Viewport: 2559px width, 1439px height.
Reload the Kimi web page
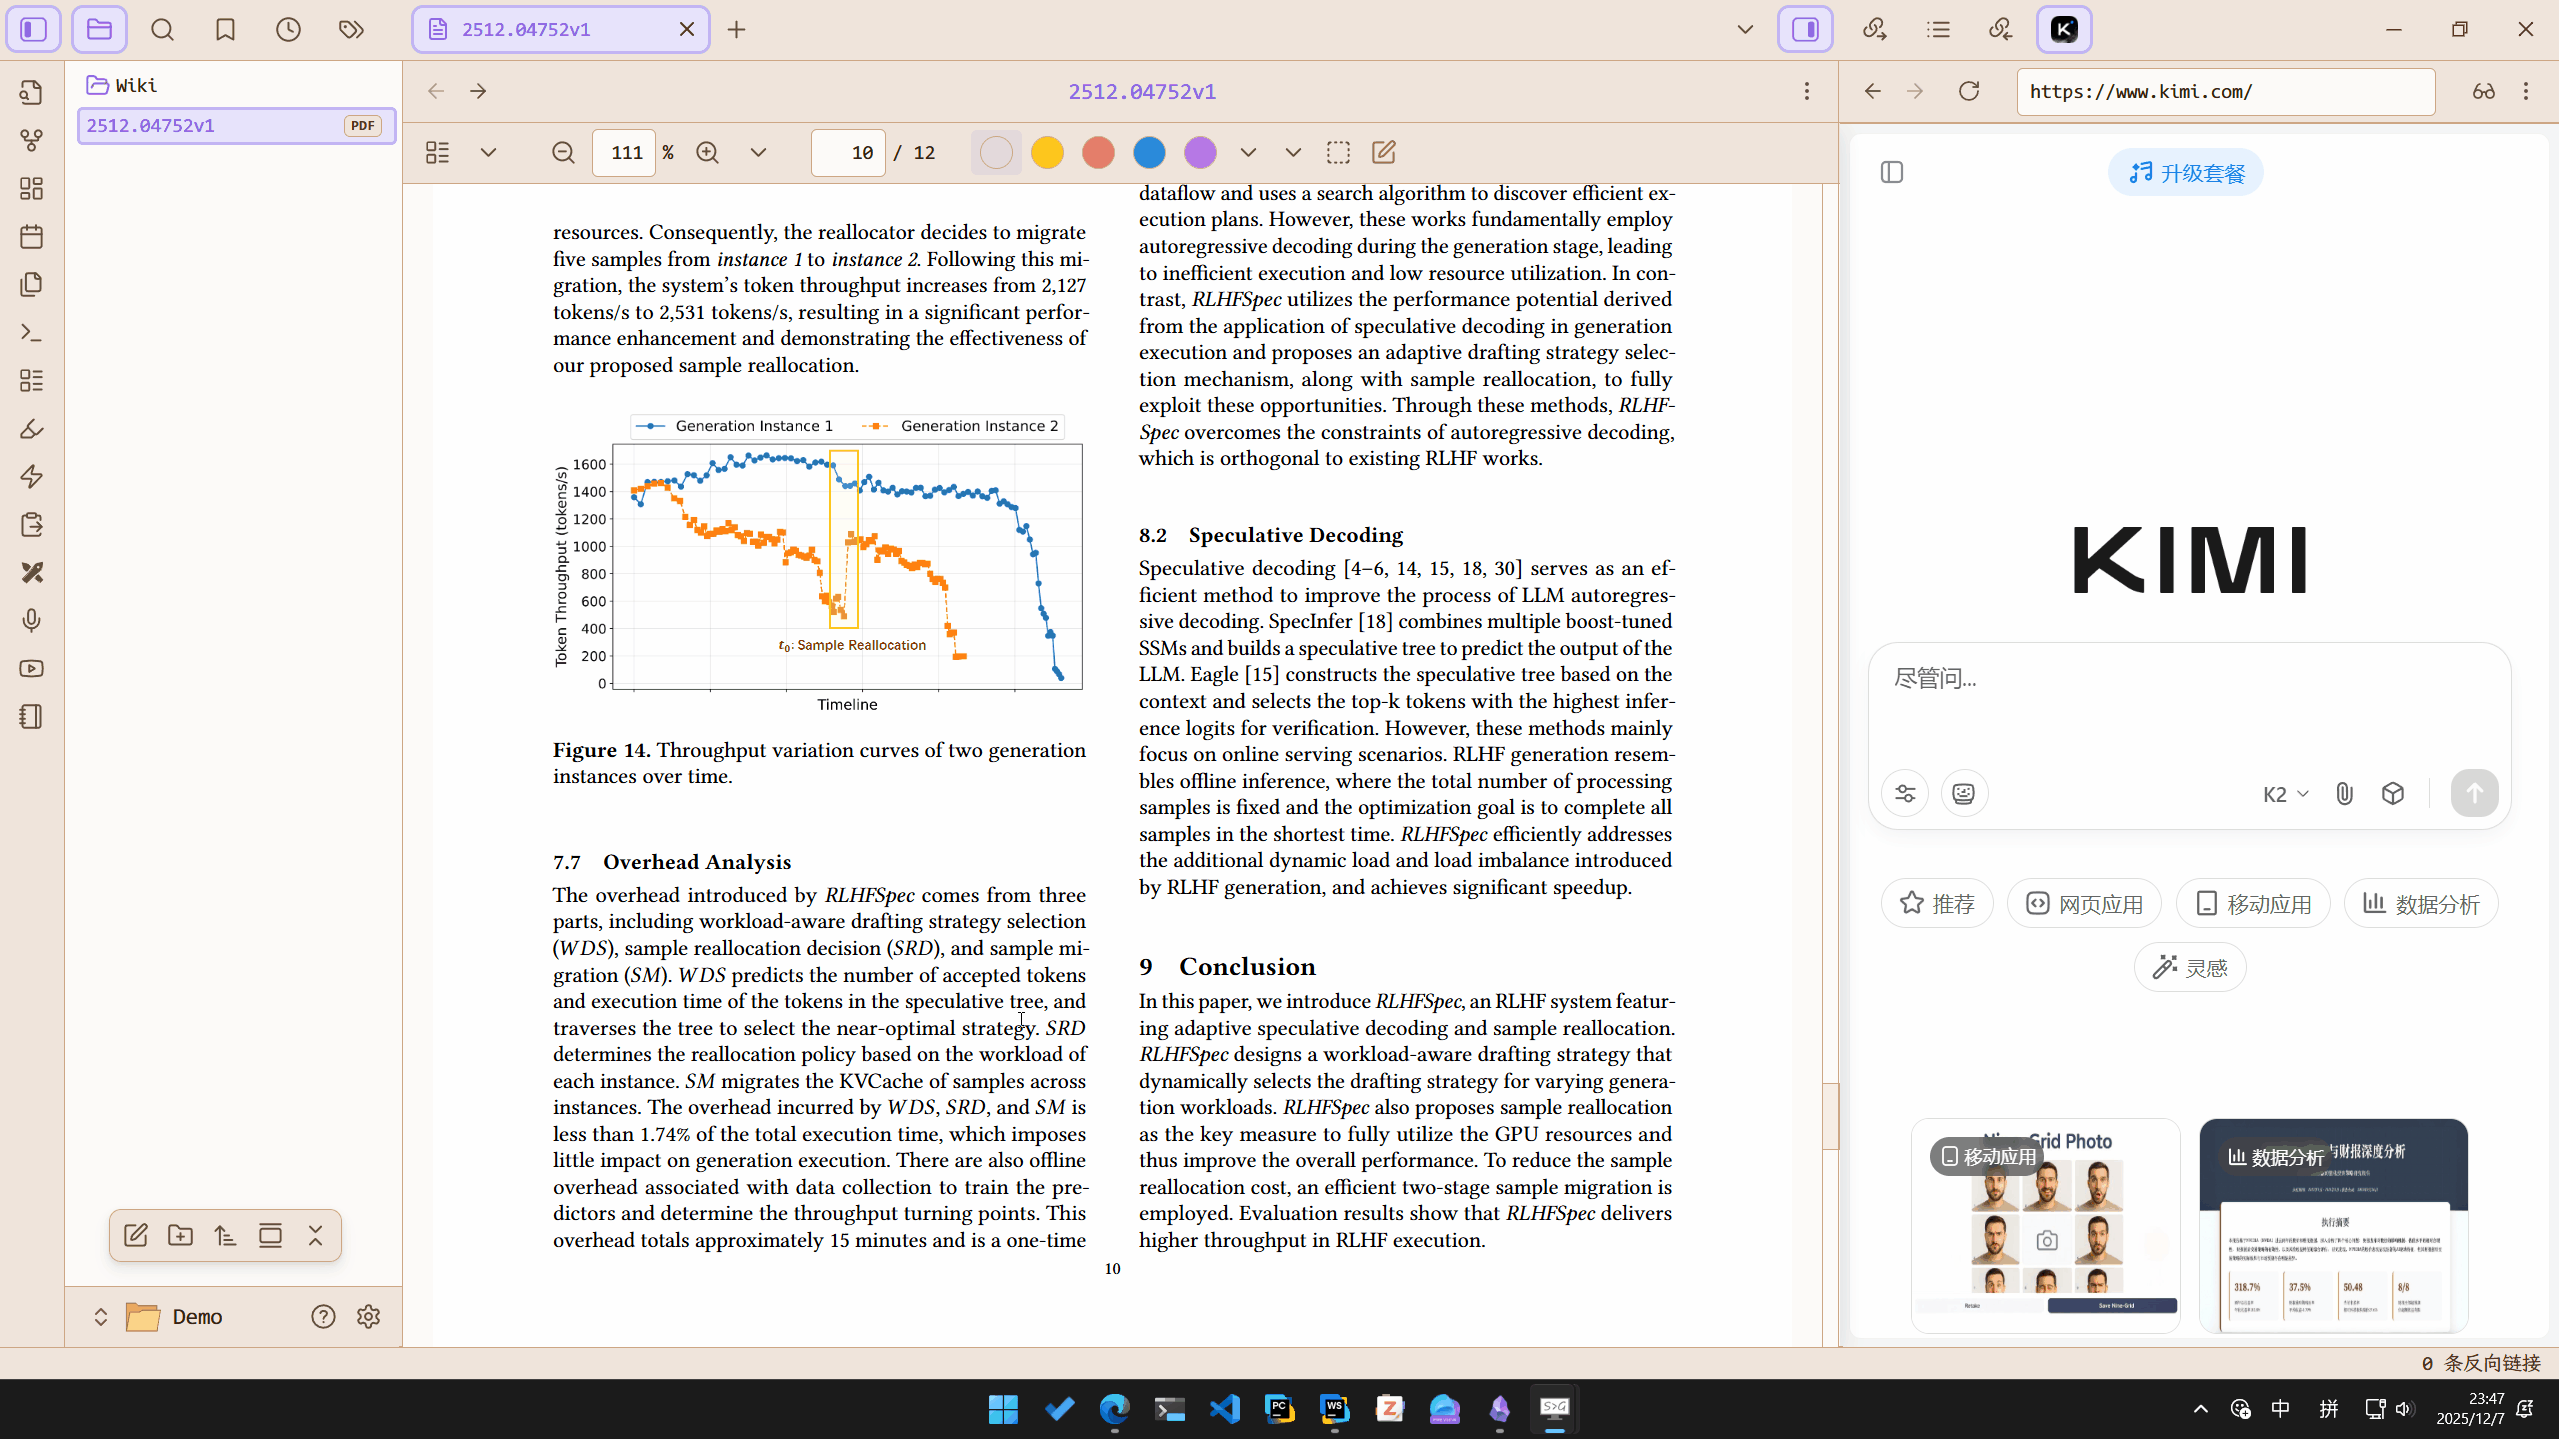(x=1969, y=91)
